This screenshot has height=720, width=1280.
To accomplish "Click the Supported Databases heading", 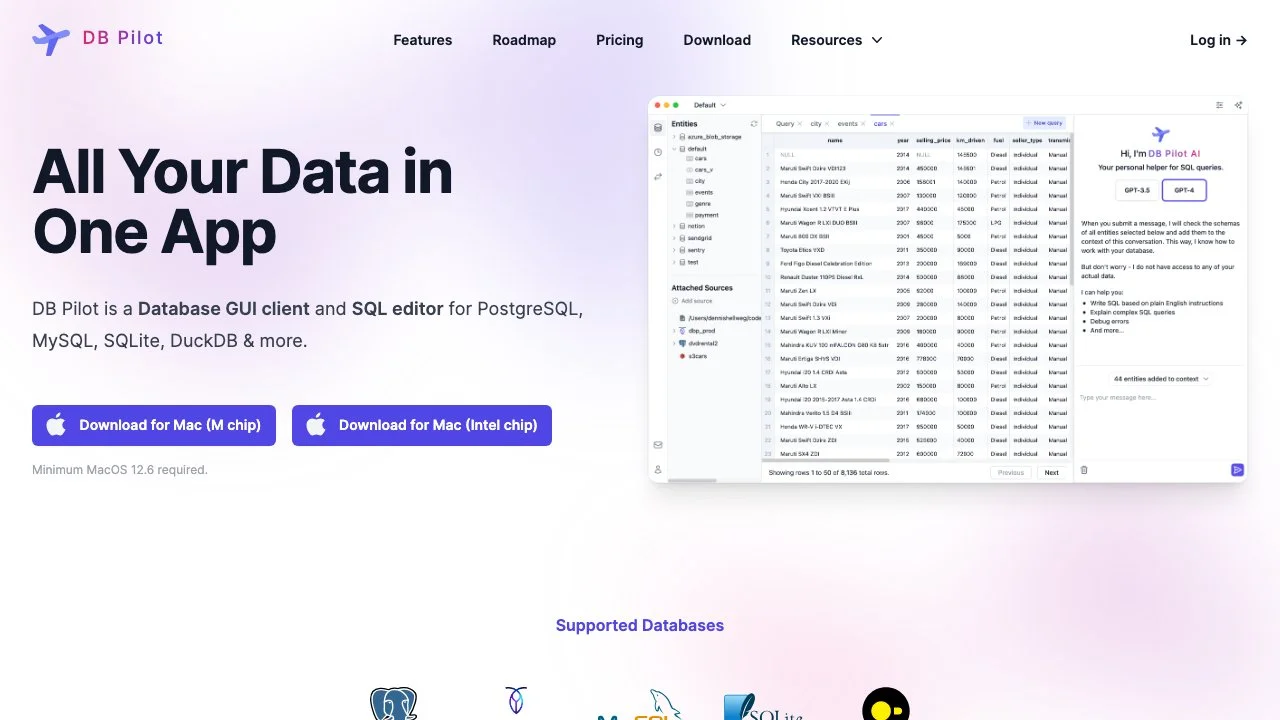I will pos(640,625).
